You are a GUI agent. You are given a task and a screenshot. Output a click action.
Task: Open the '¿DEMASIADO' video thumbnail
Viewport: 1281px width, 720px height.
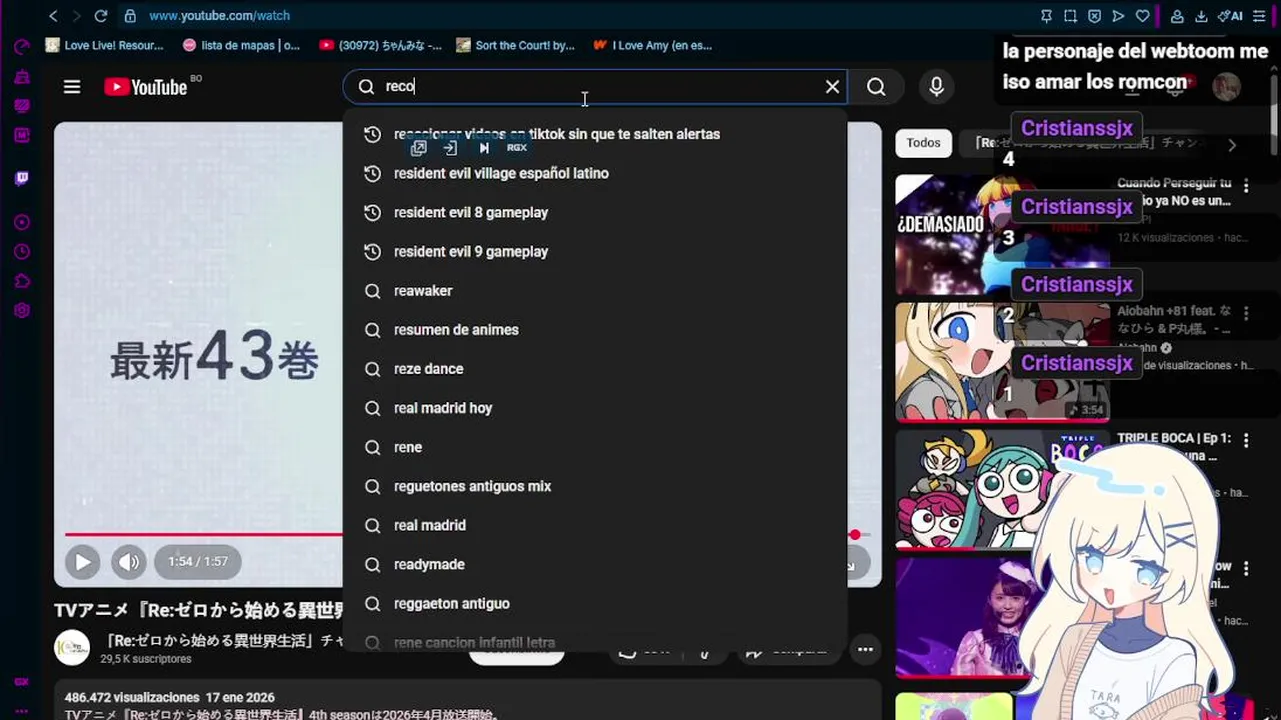1002,235
